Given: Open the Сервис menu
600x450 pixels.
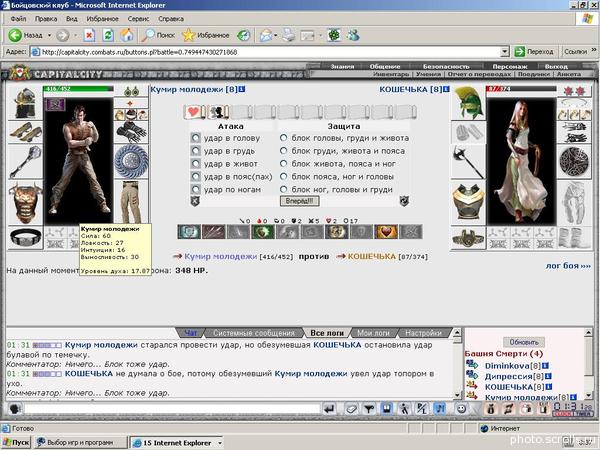Looking at the screenshot, I should tap(138, 19).
